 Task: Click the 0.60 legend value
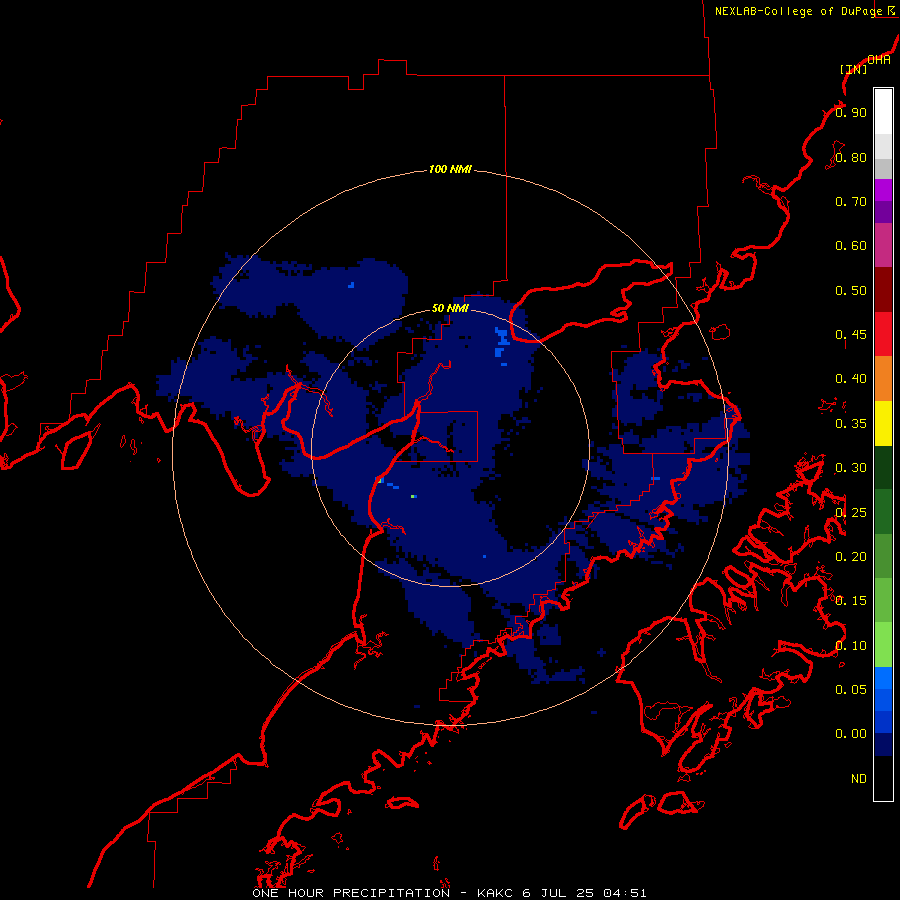coord(851,246)
